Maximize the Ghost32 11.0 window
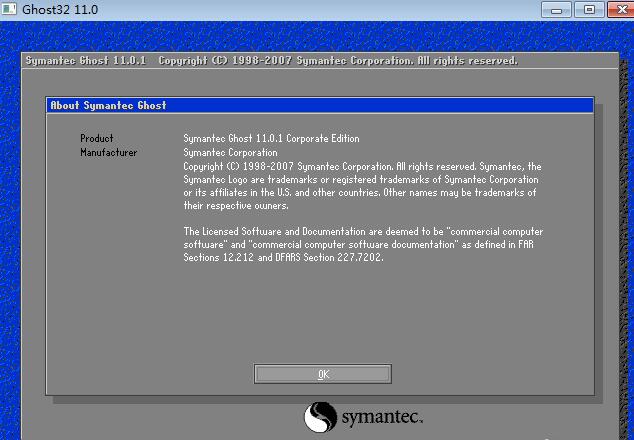The width and height of the screenshot is (634, 440). click(590, 10)
